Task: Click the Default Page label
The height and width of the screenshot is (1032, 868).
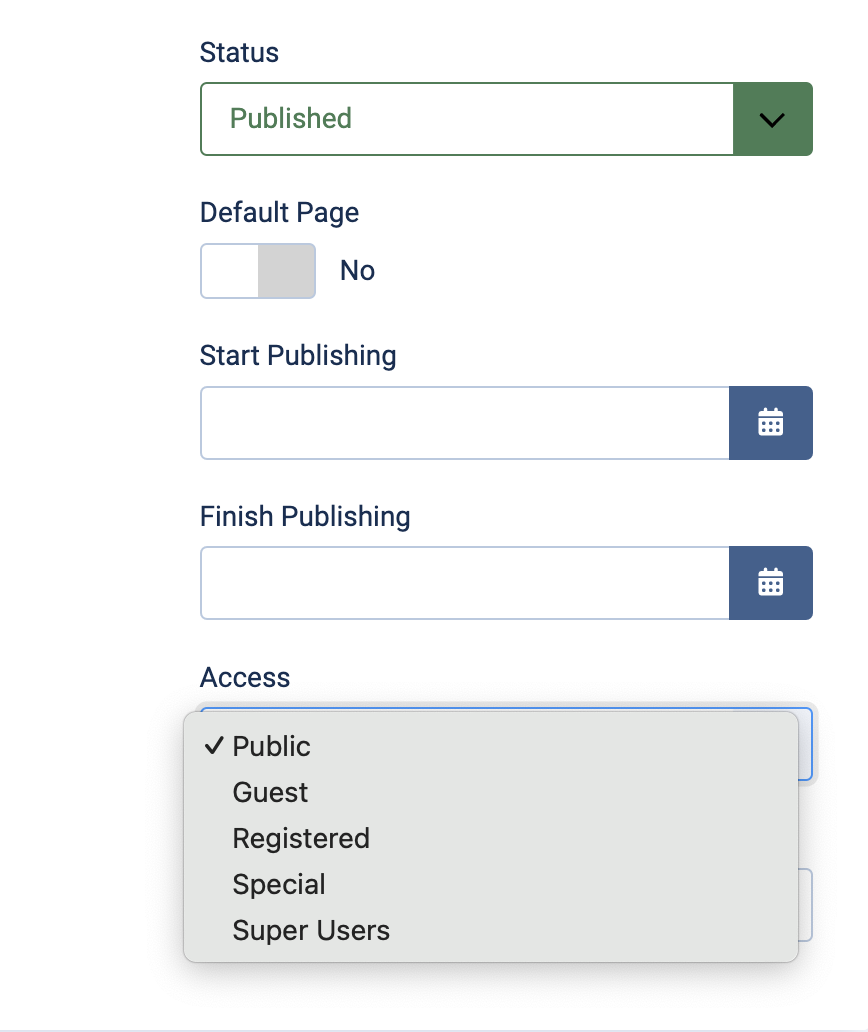Action: pyautogui.click(x=279, y=213)
